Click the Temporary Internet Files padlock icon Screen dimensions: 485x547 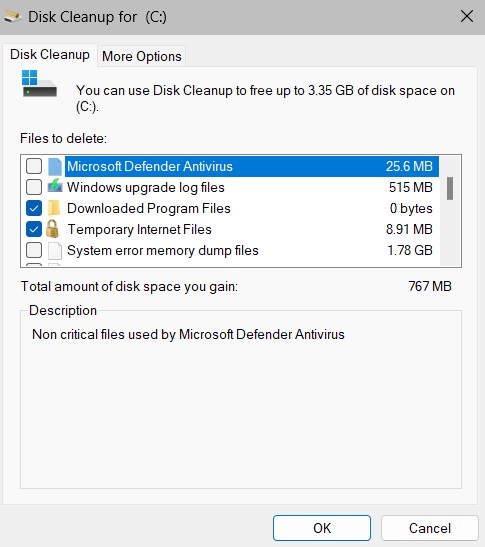[x=52, y=229]
